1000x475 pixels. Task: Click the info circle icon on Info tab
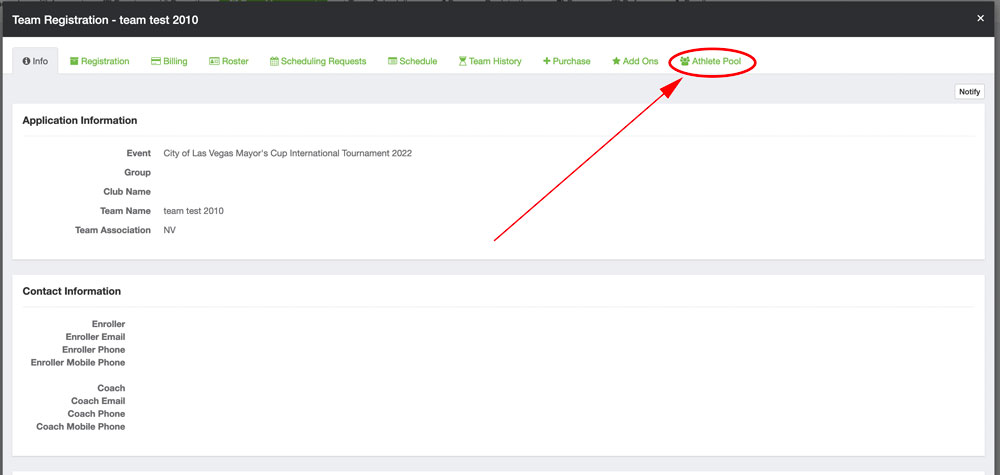tap(26, 62)
